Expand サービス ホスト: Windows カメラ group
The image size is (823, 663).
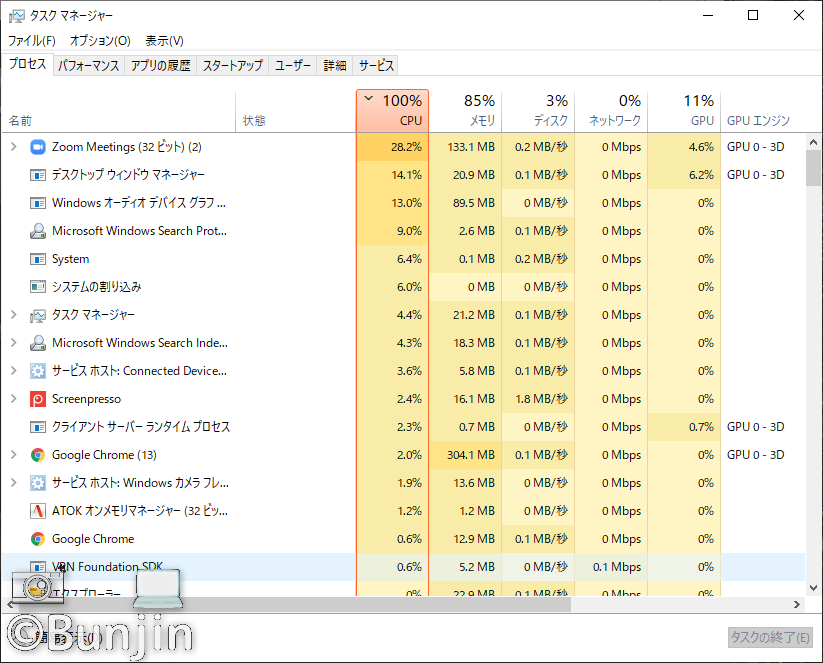(x=14, y=483)
